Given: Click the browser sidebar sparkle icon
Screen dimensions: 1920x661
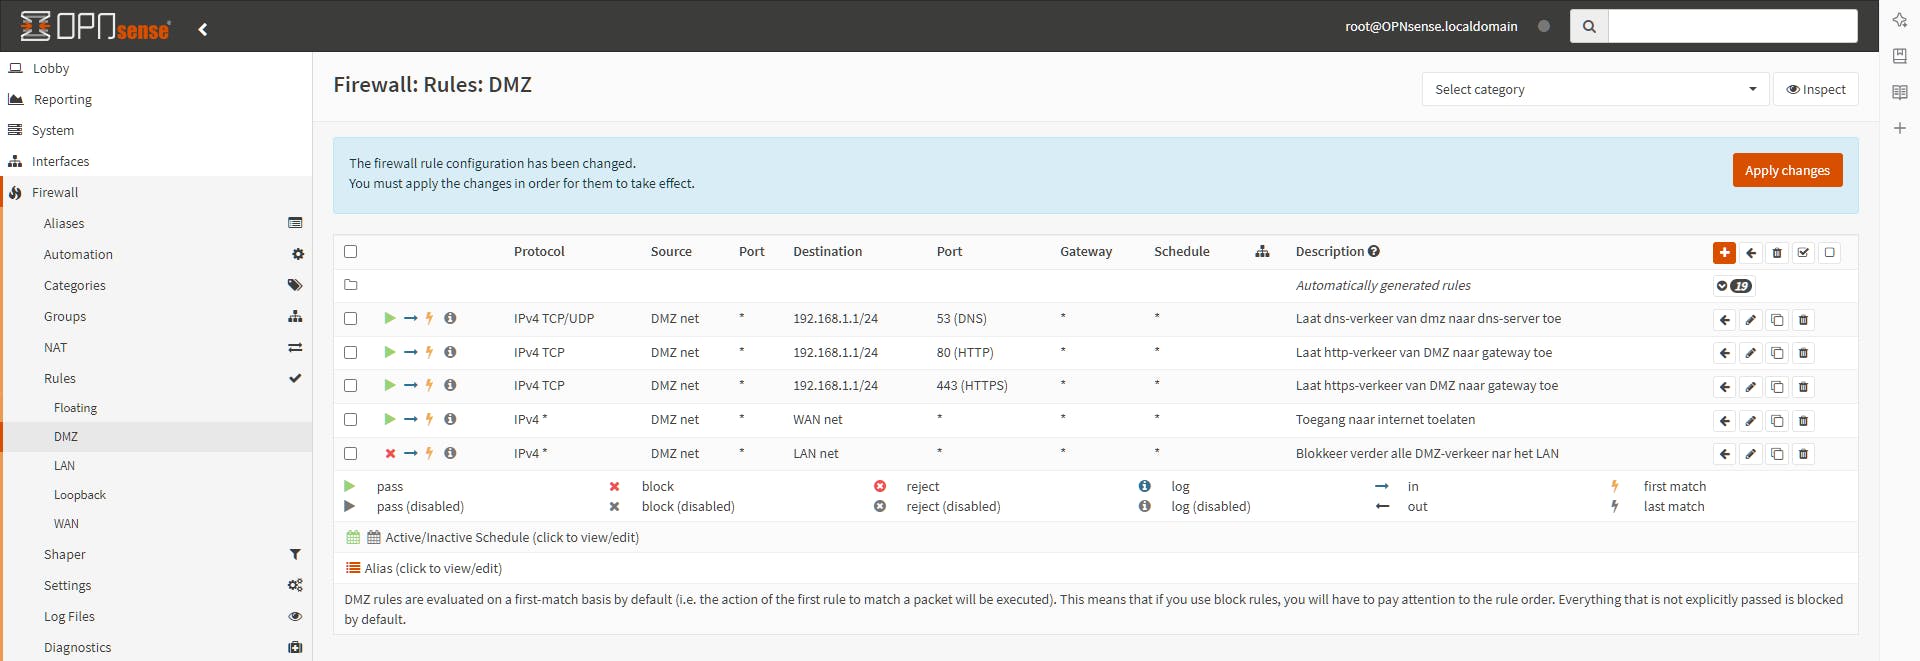Looking at the screenshot, I should (x=1900, y=20).
